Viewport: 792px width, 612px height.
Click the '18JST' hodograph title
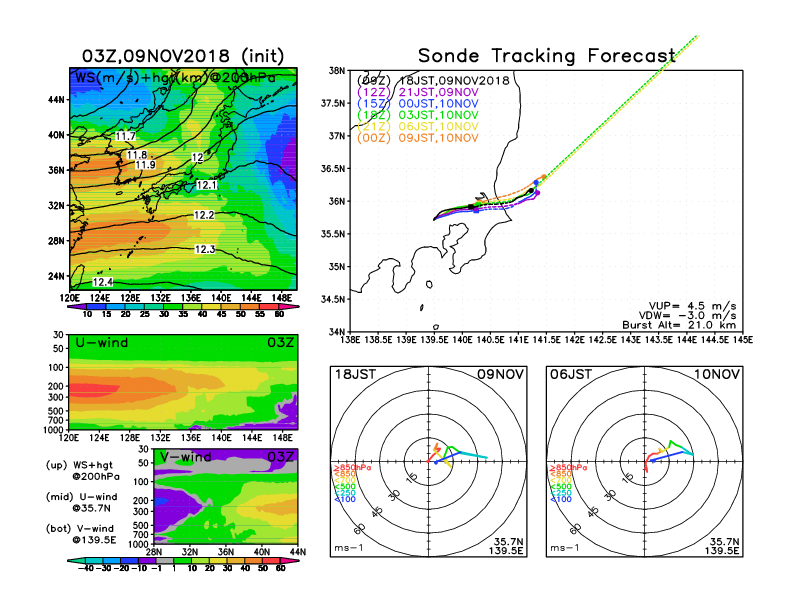[x=355, y=375]
